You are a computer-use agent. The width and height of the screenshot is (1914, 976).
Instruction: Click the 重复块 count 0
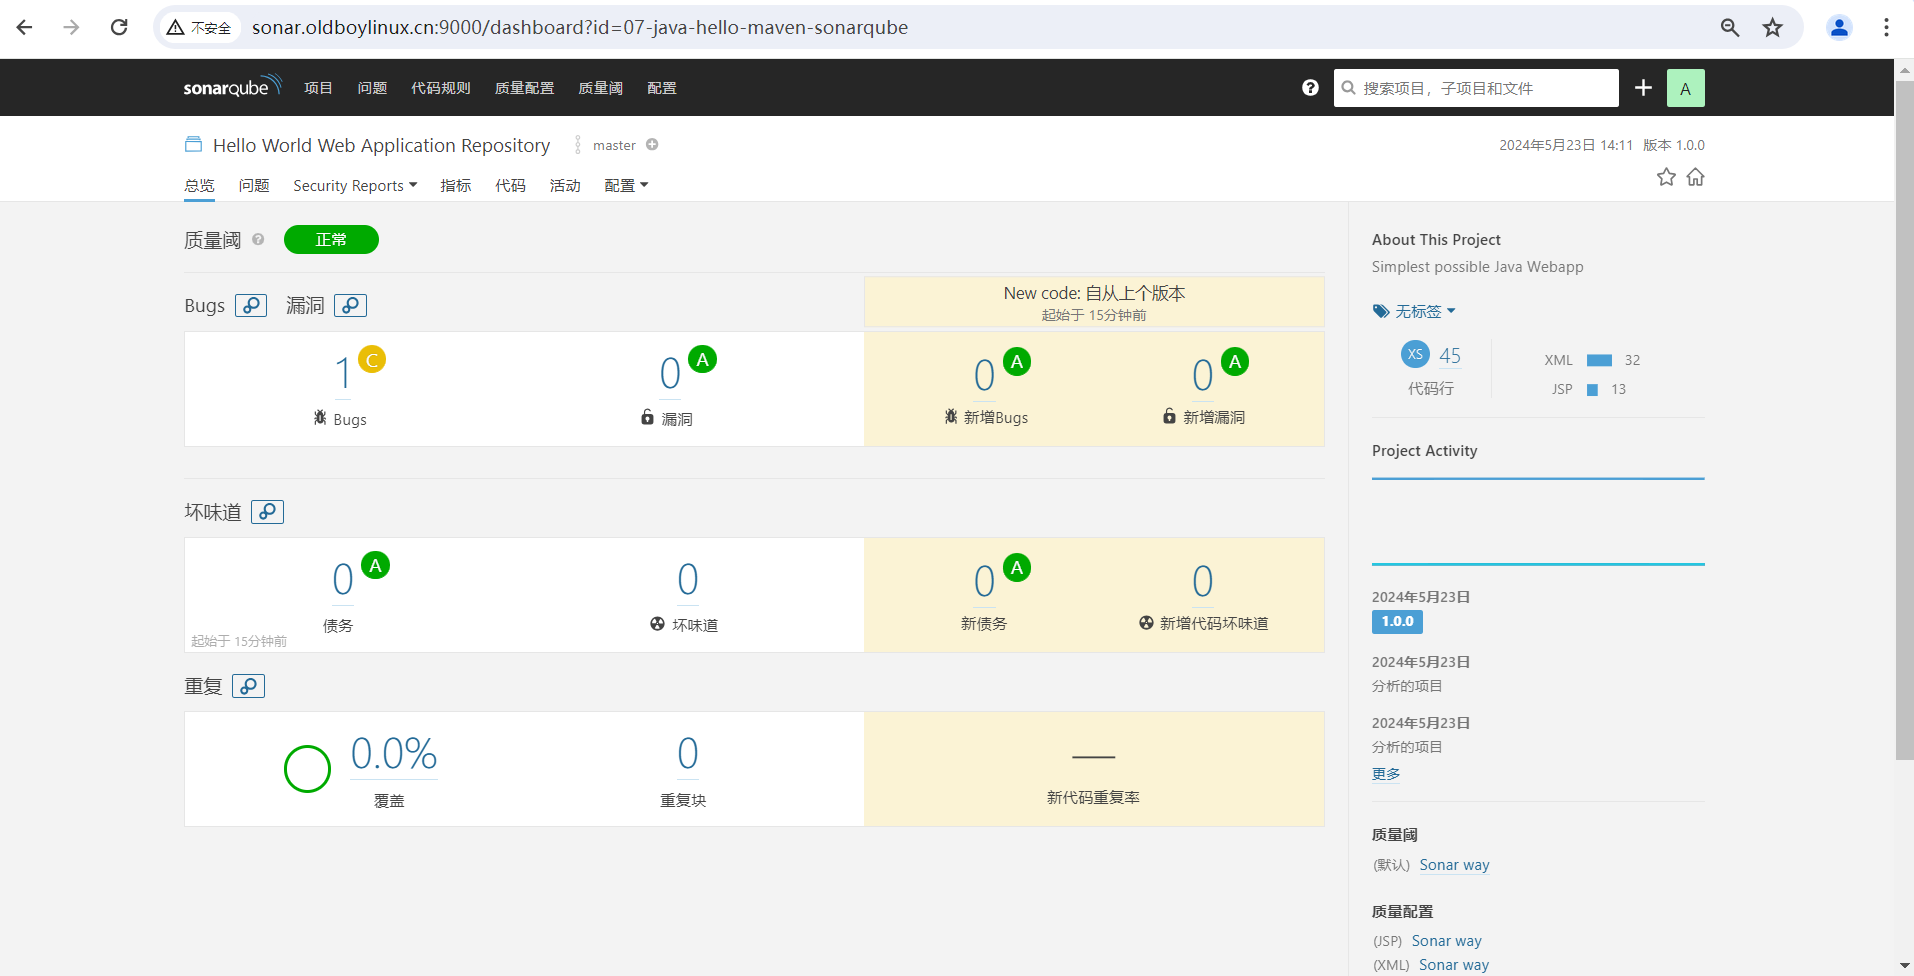(688, 753)
